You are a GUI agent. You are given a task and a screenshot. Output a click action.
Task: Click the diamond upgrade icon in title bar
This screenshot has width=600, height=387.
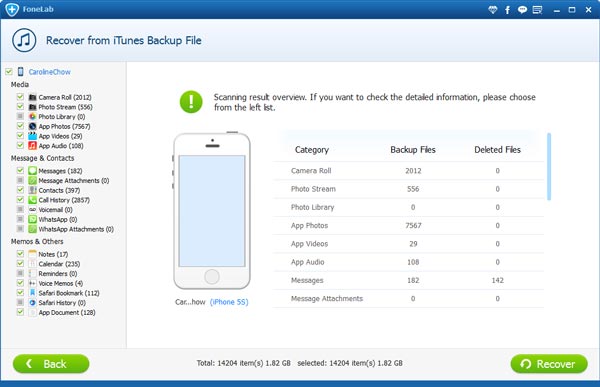click(493, 10)
